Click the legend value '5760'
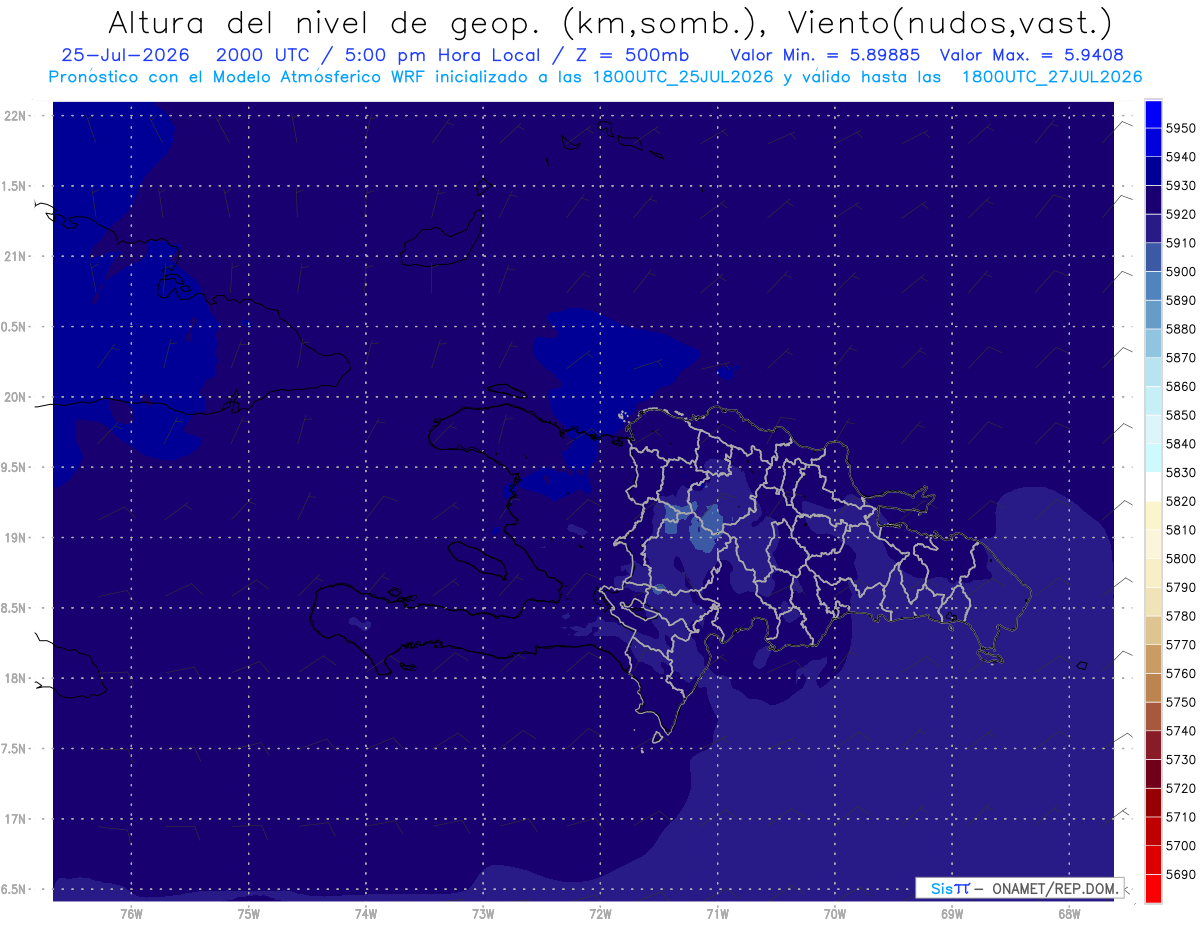The image size is (1200, 927). pos(1181,673)
